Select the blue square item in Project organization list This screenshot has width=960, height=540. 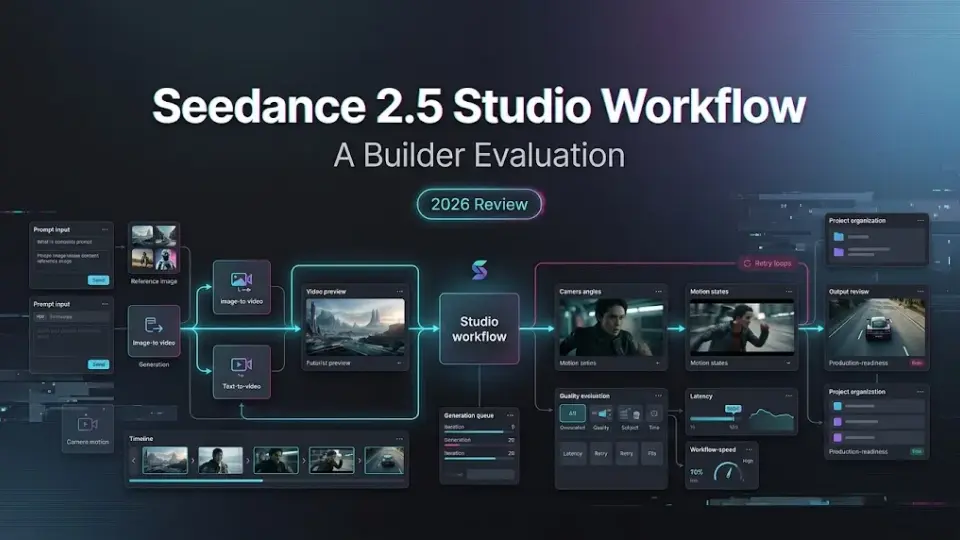click(838, 406)
